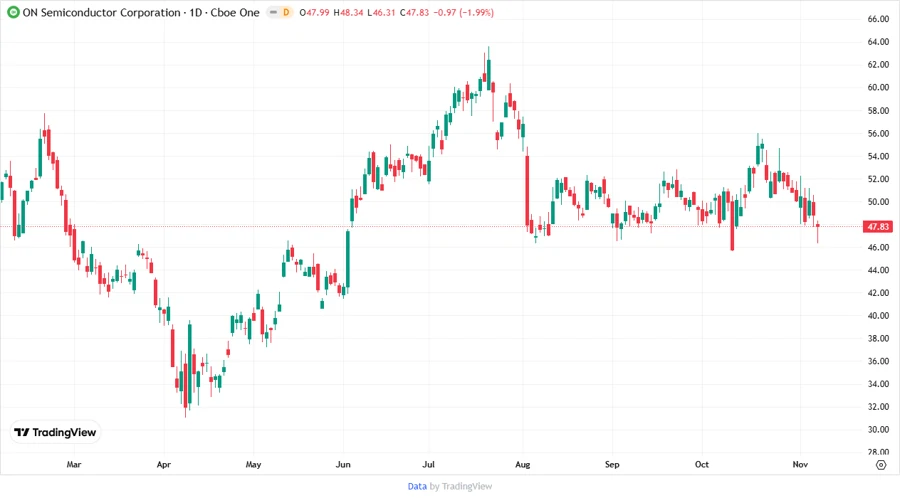Click the Nov label on time axis
Screen dimensions: 900x498
(x=800, y=464)
